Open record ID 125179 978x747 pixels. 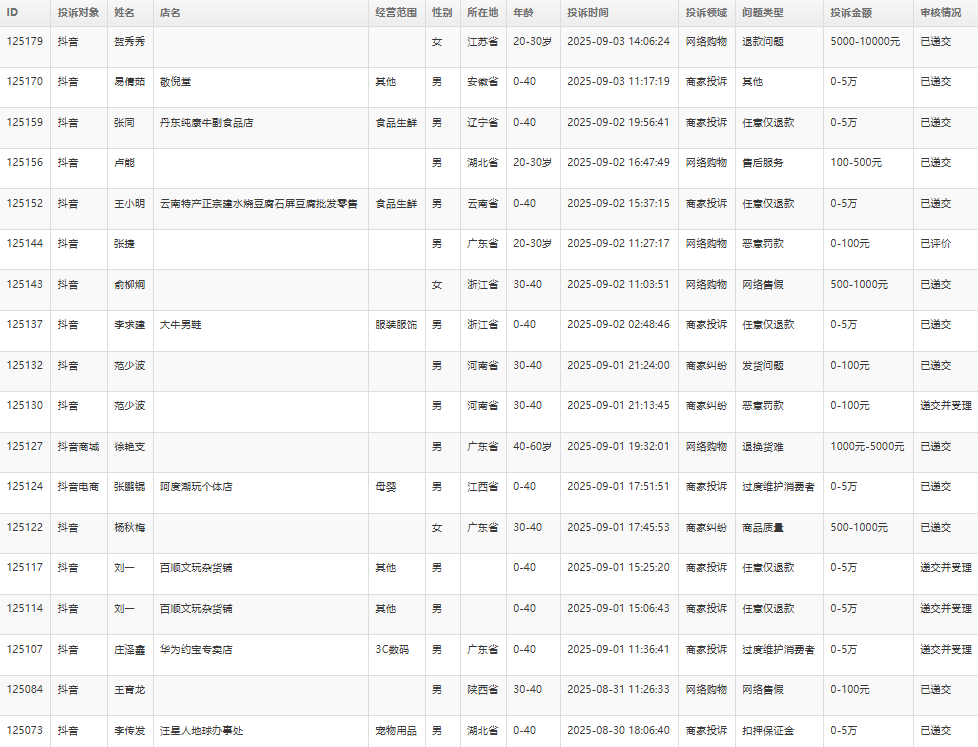pos(25,42)
